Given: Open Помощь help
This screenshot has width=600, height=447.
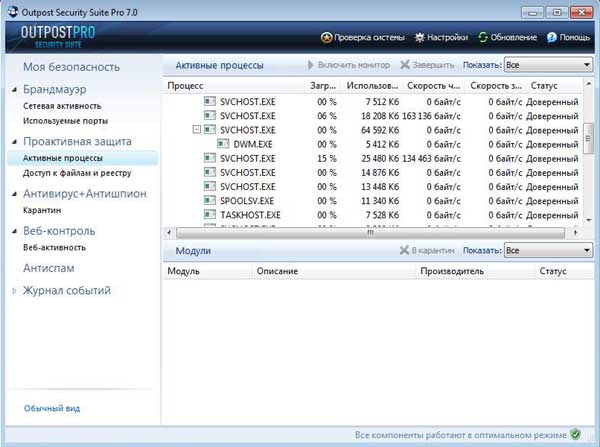Looking at the screenshot, I should click(568, 38).
